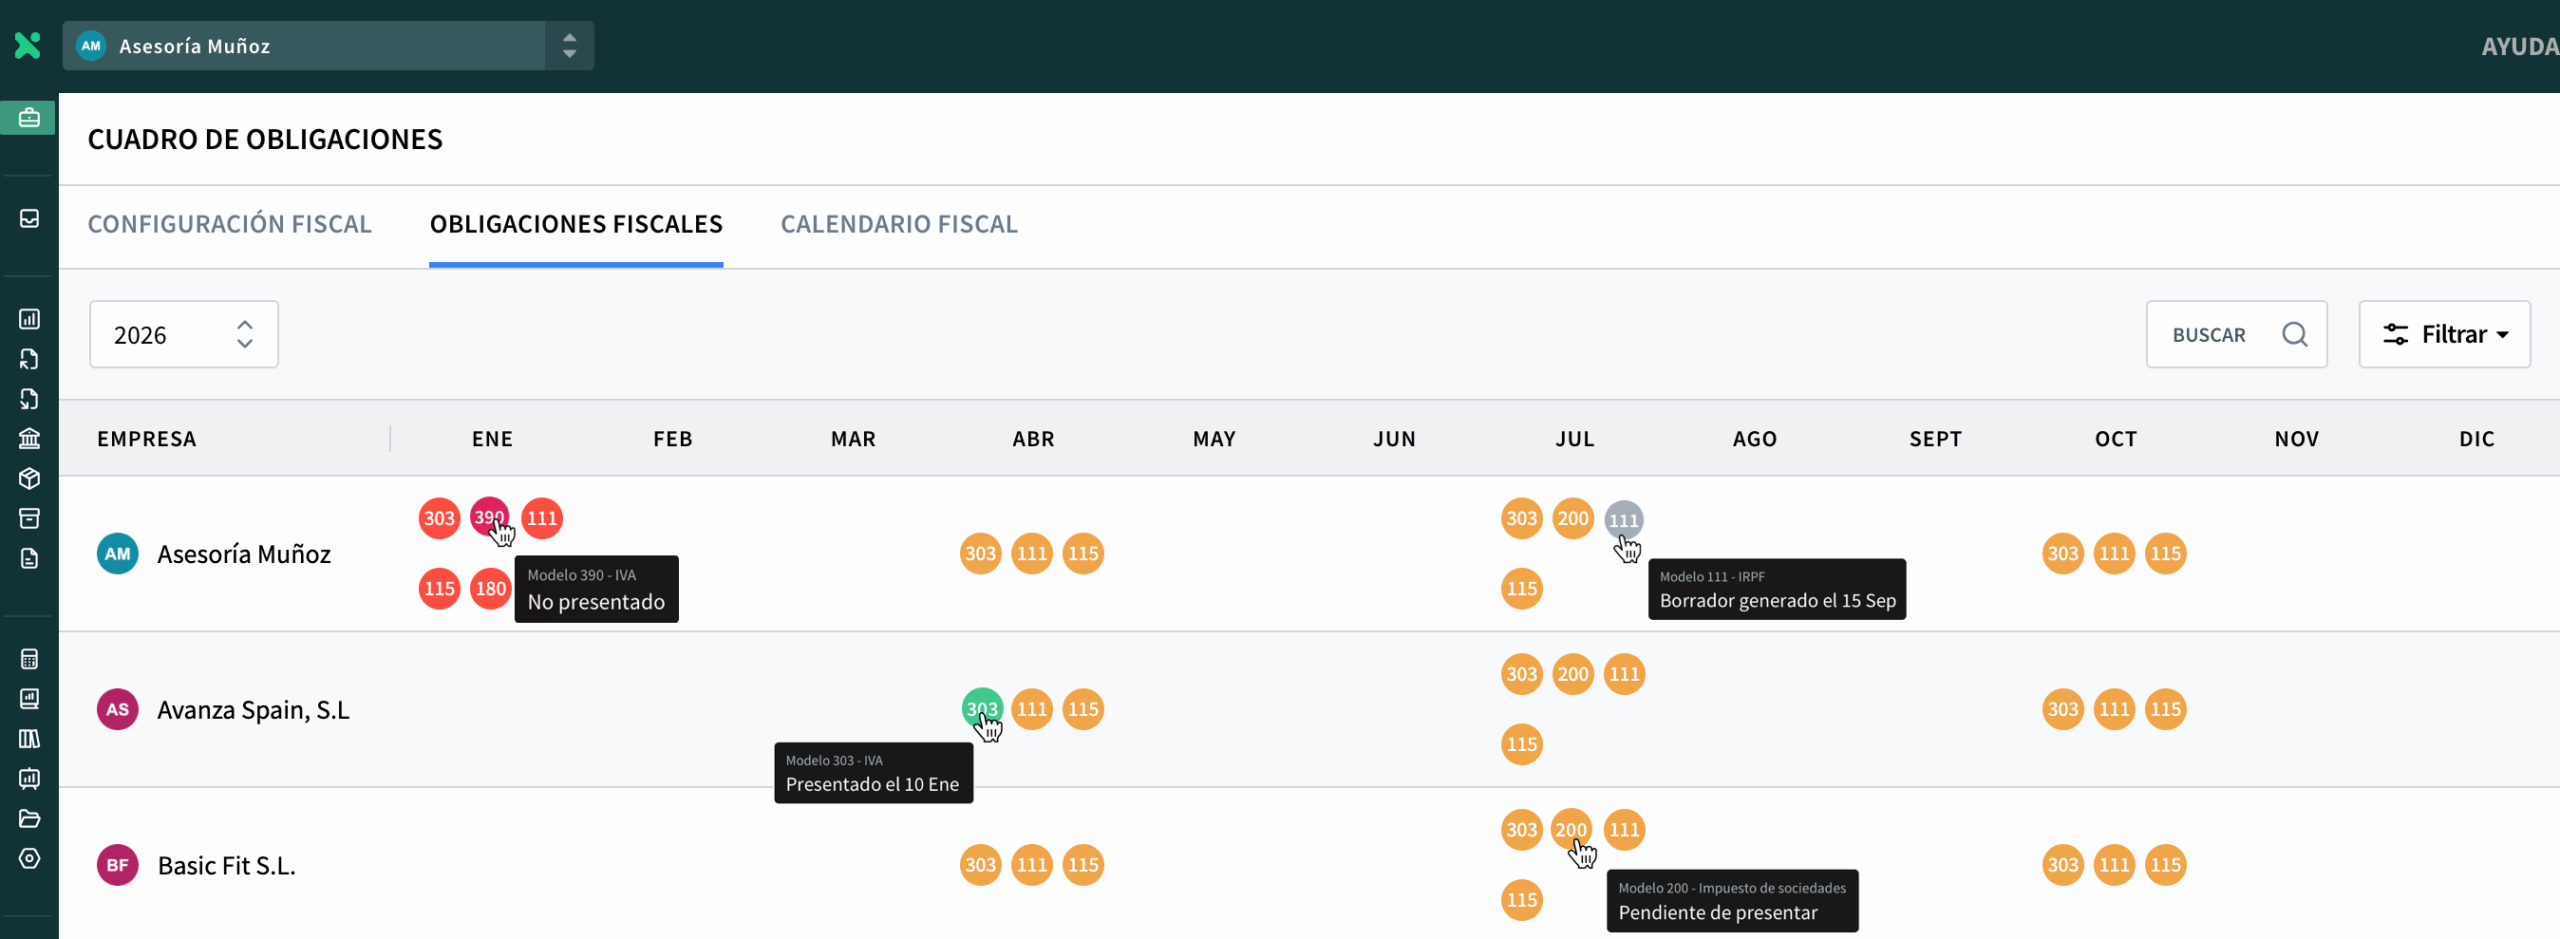Open the Avanza Spain, S.L company row
The width and height of the screenshot is (2560, 939).
tap(253, 710)
